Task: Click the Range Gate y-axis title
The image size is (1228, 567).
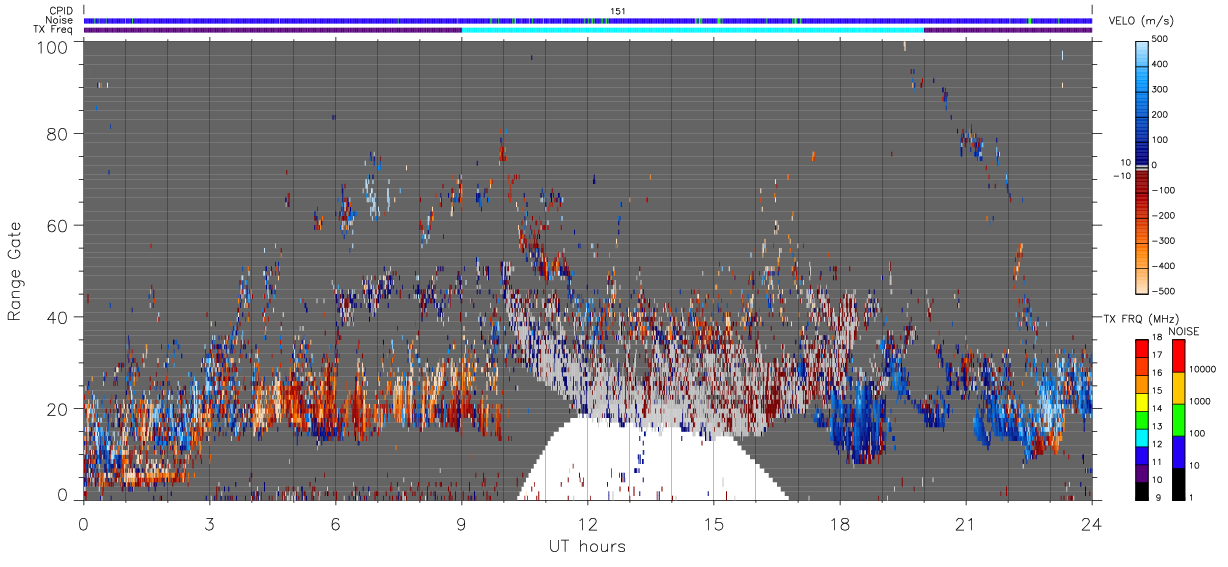Action: click(x=15, y=272)
